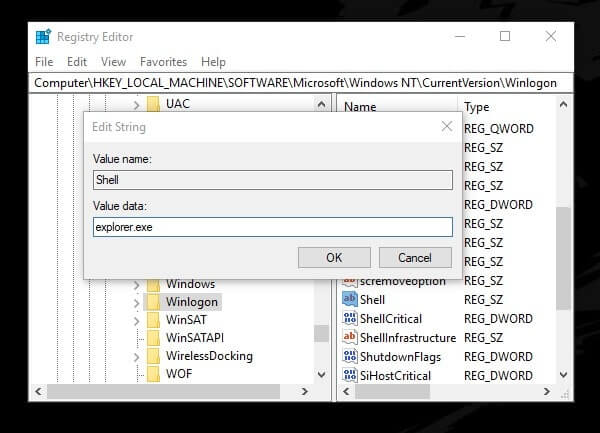Select the Winlogon key in the tree

point(192,302)
